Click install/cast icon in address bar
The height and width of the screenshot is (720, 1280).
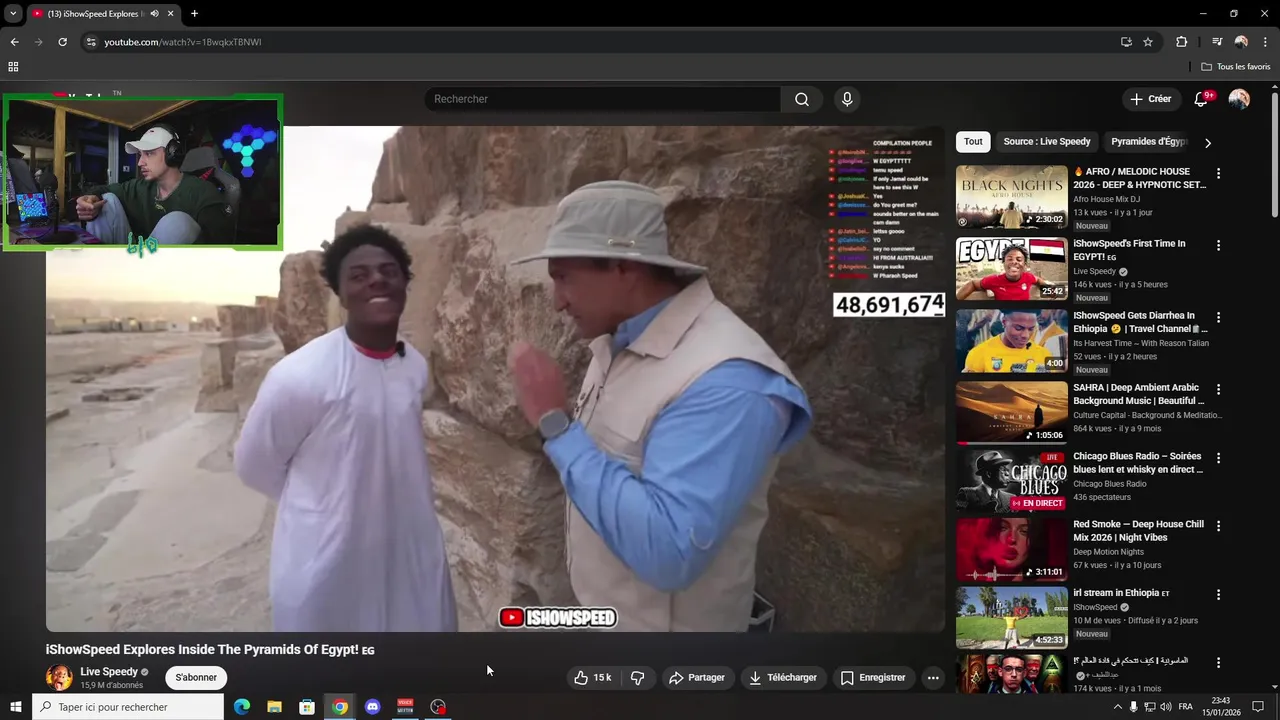(1126, 42)
